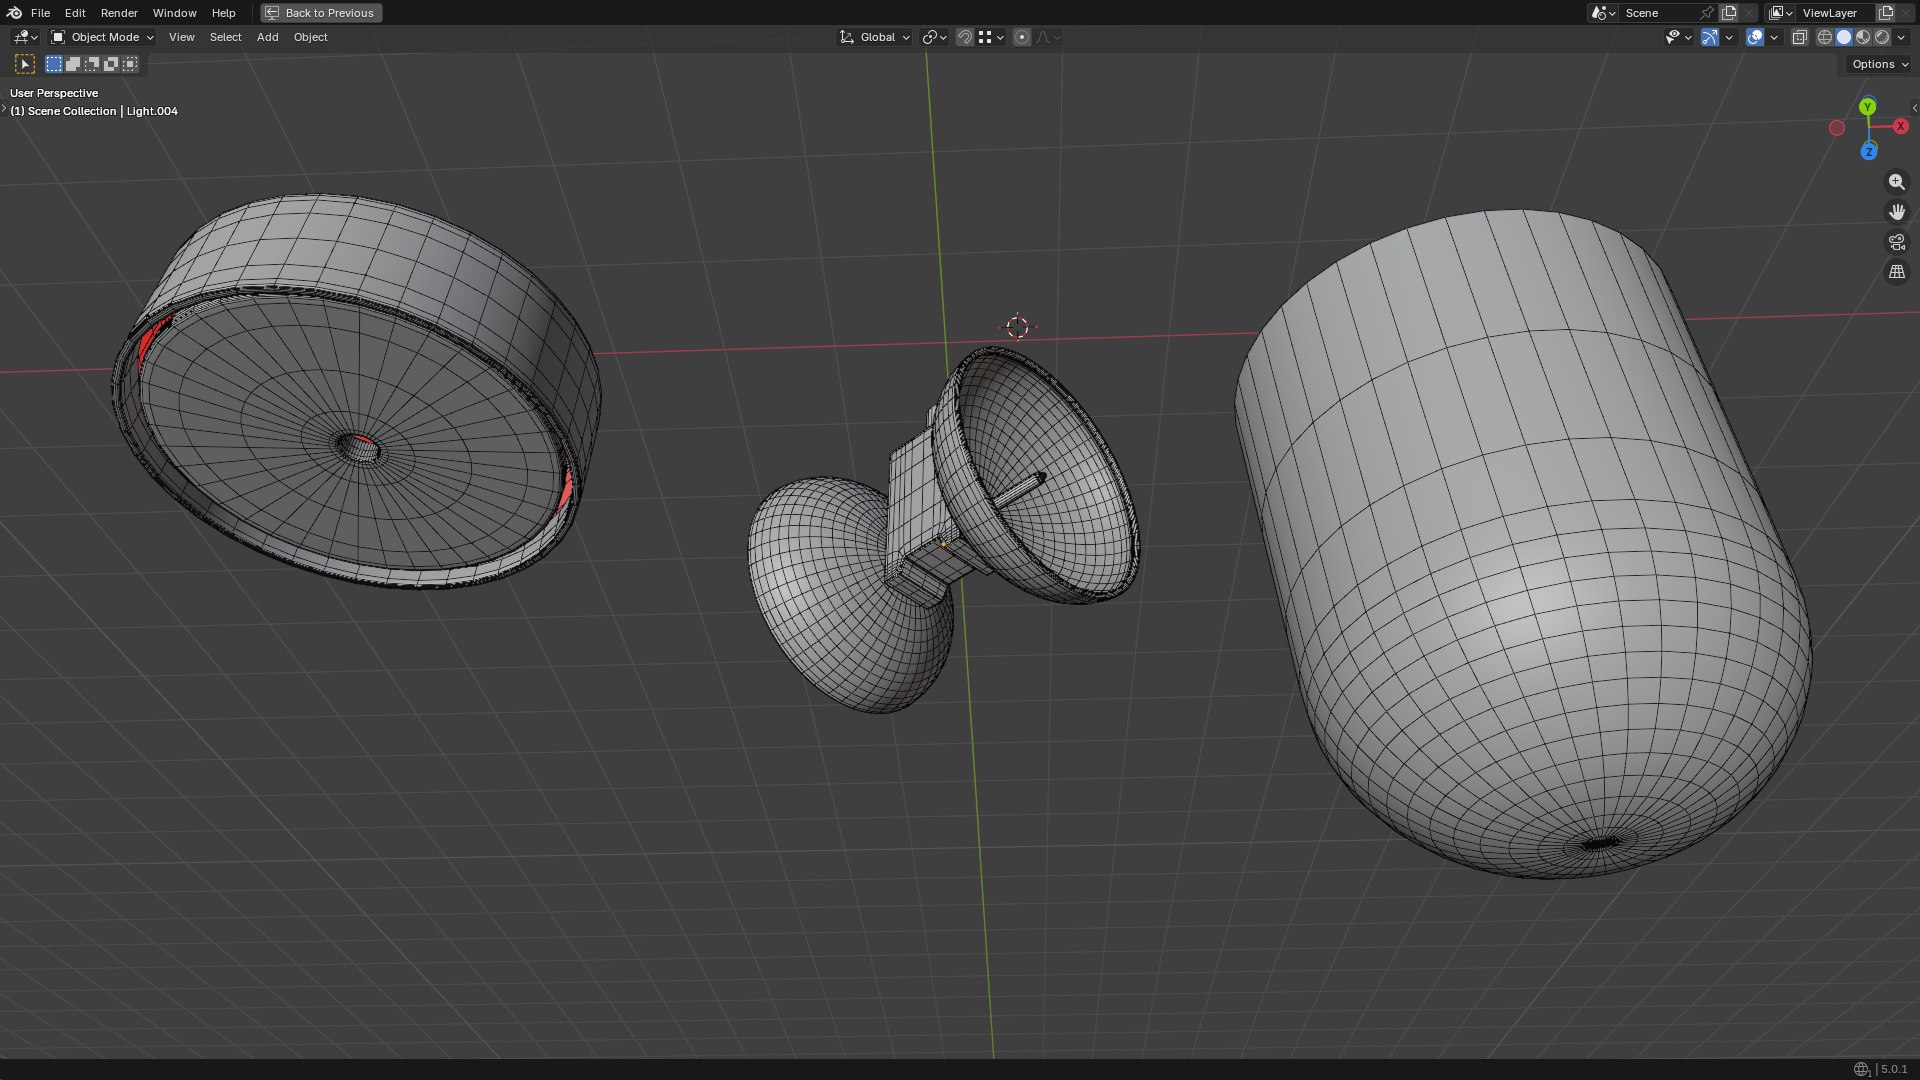Select Set selection mode icon
This screenshot has width=1920, height=1080.
(54, 64)
